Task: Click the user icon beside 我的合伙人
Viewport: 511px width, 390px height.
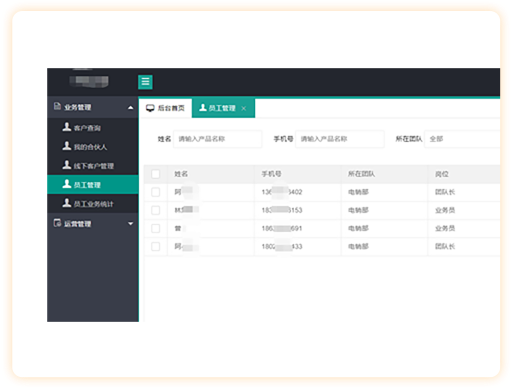Action: coord(67,146)
